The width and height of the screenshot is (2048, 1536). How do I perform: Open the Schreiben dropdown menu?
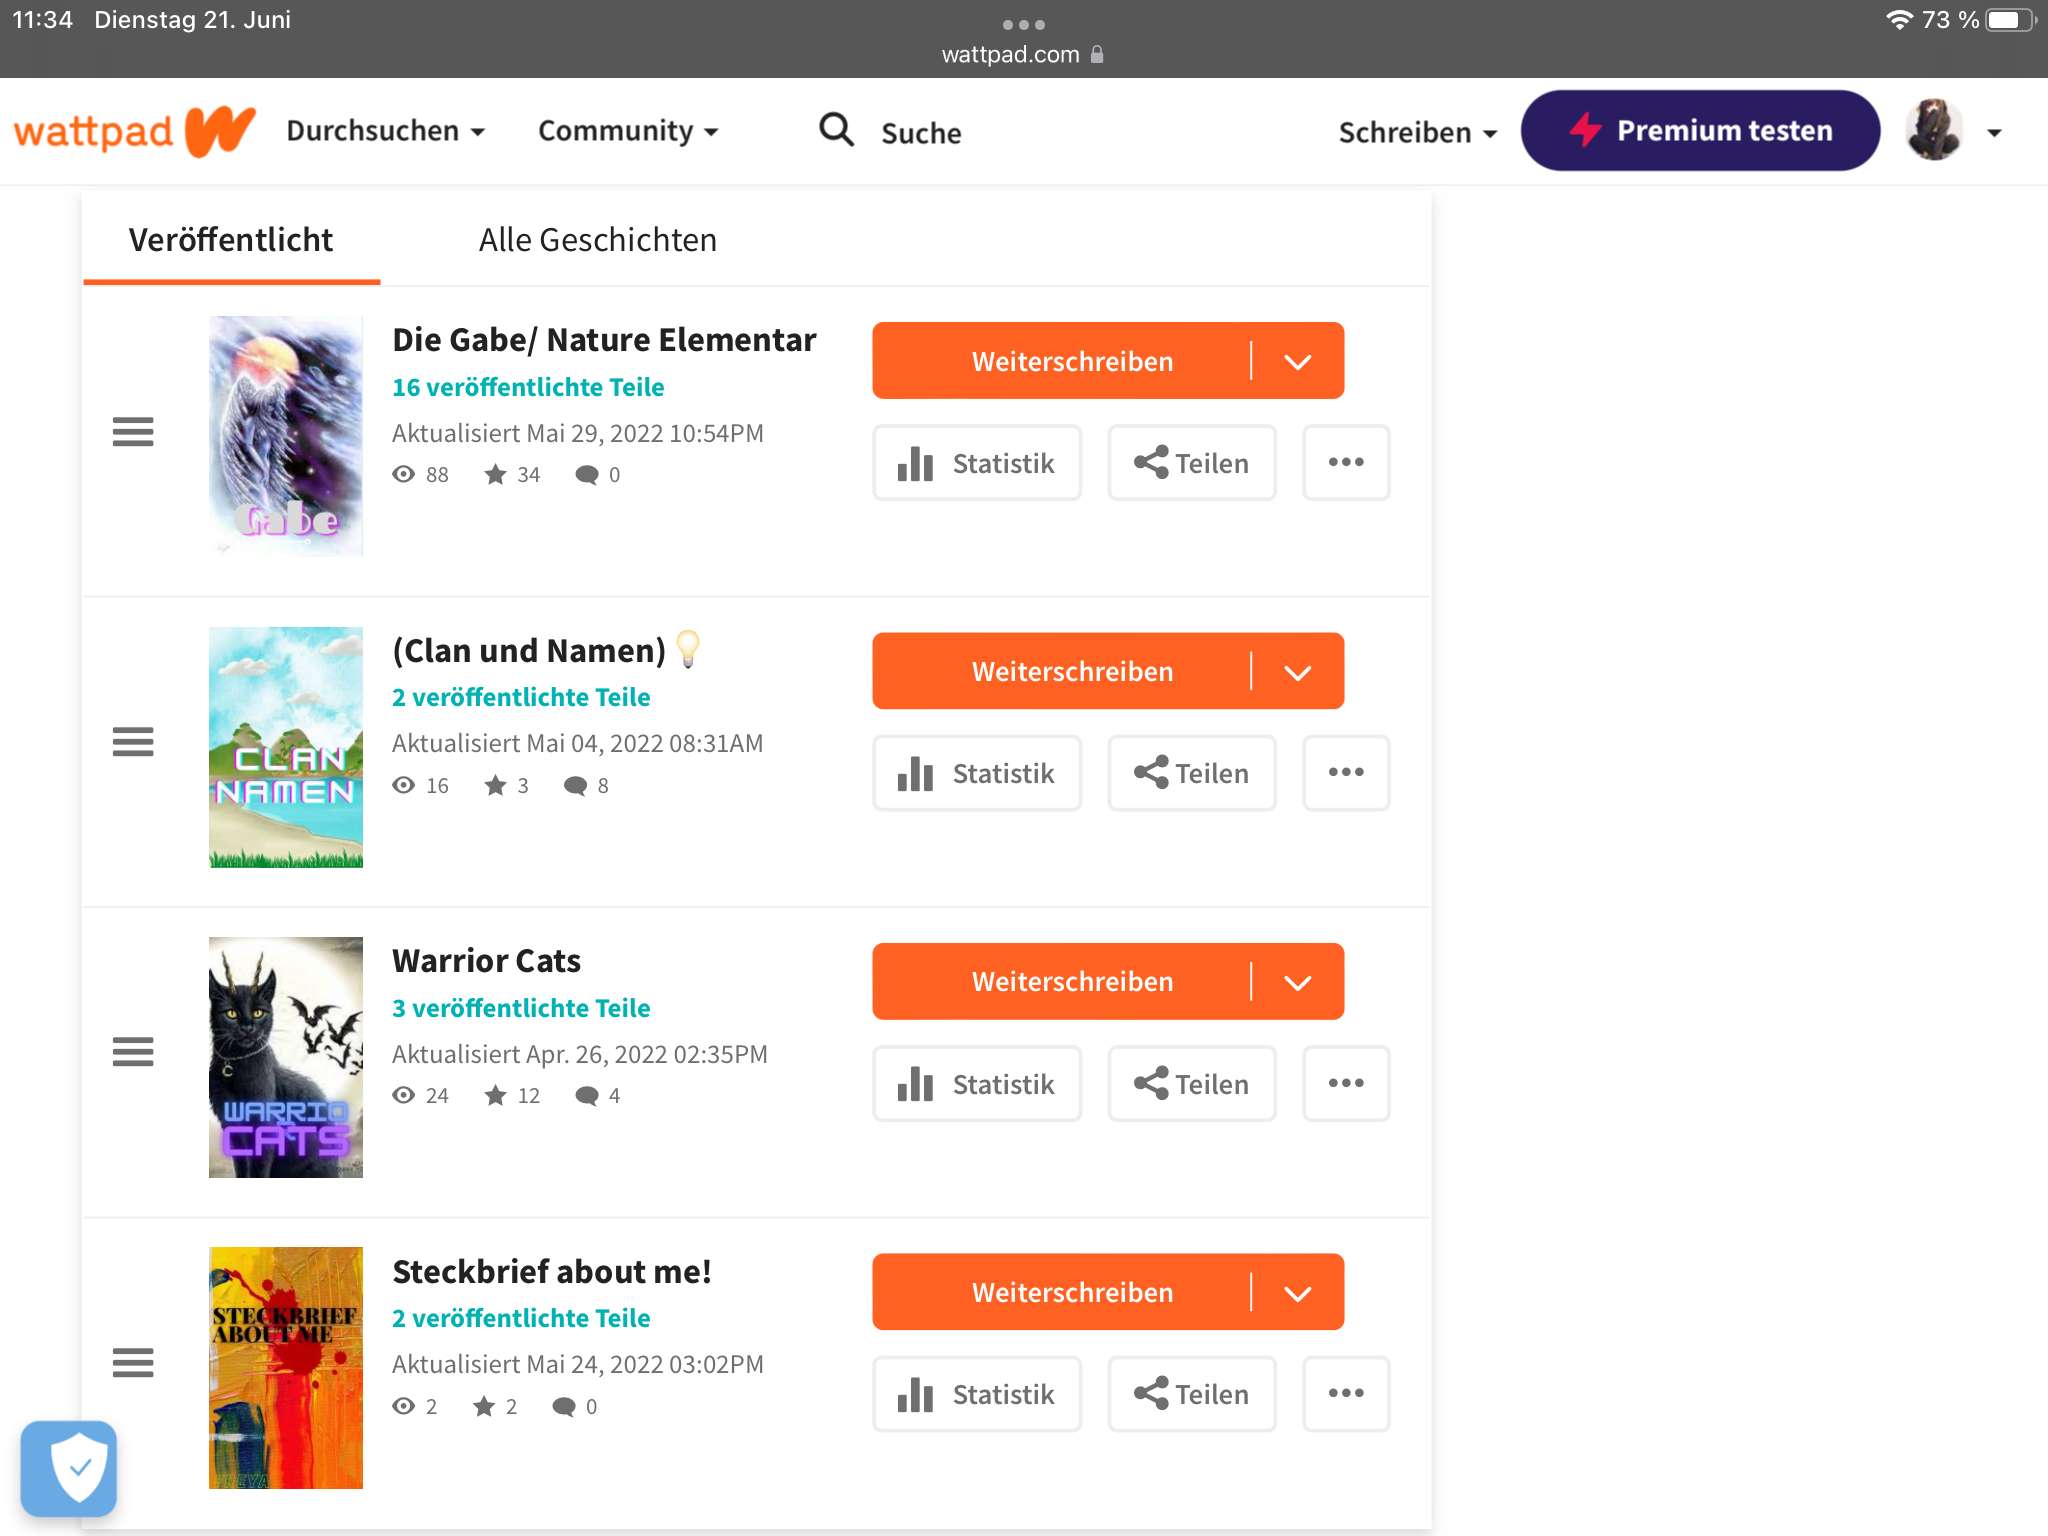tap(1417, 132)
